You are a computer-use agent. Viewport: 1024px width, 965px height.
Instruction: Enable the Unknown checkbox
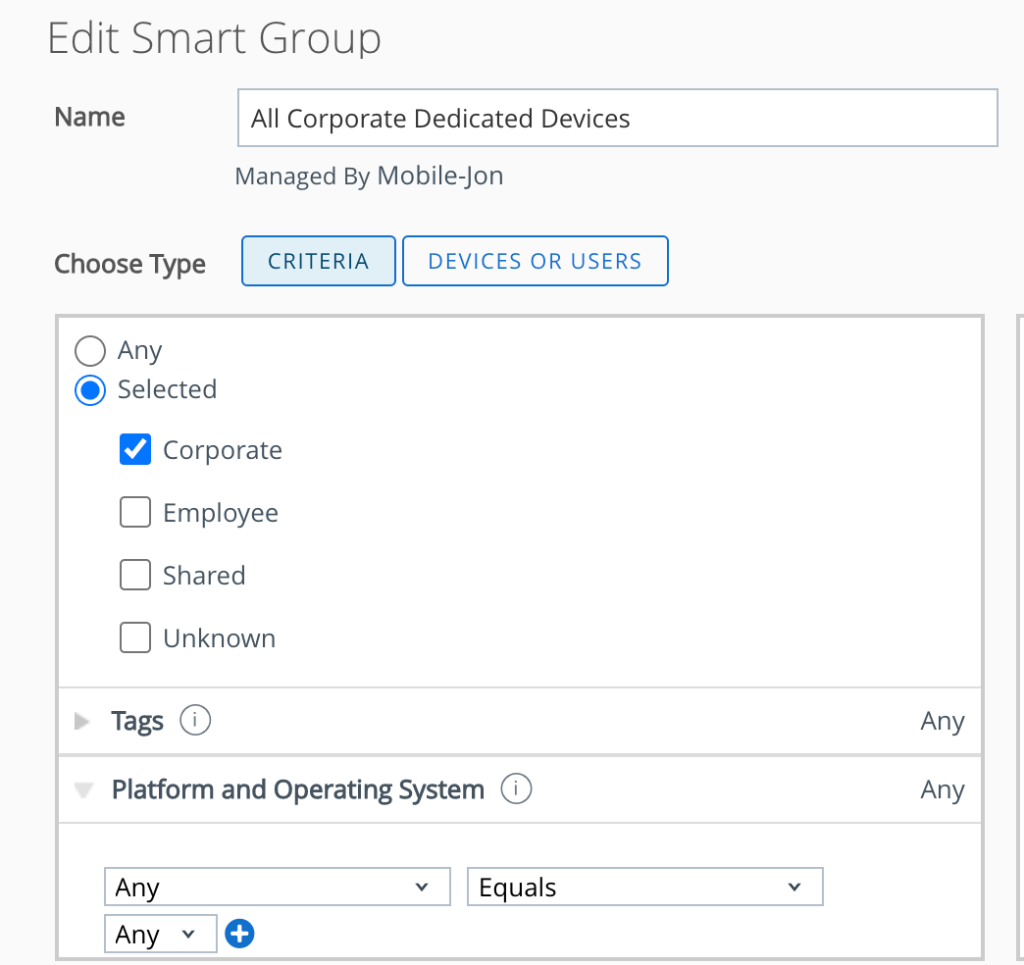135,637
